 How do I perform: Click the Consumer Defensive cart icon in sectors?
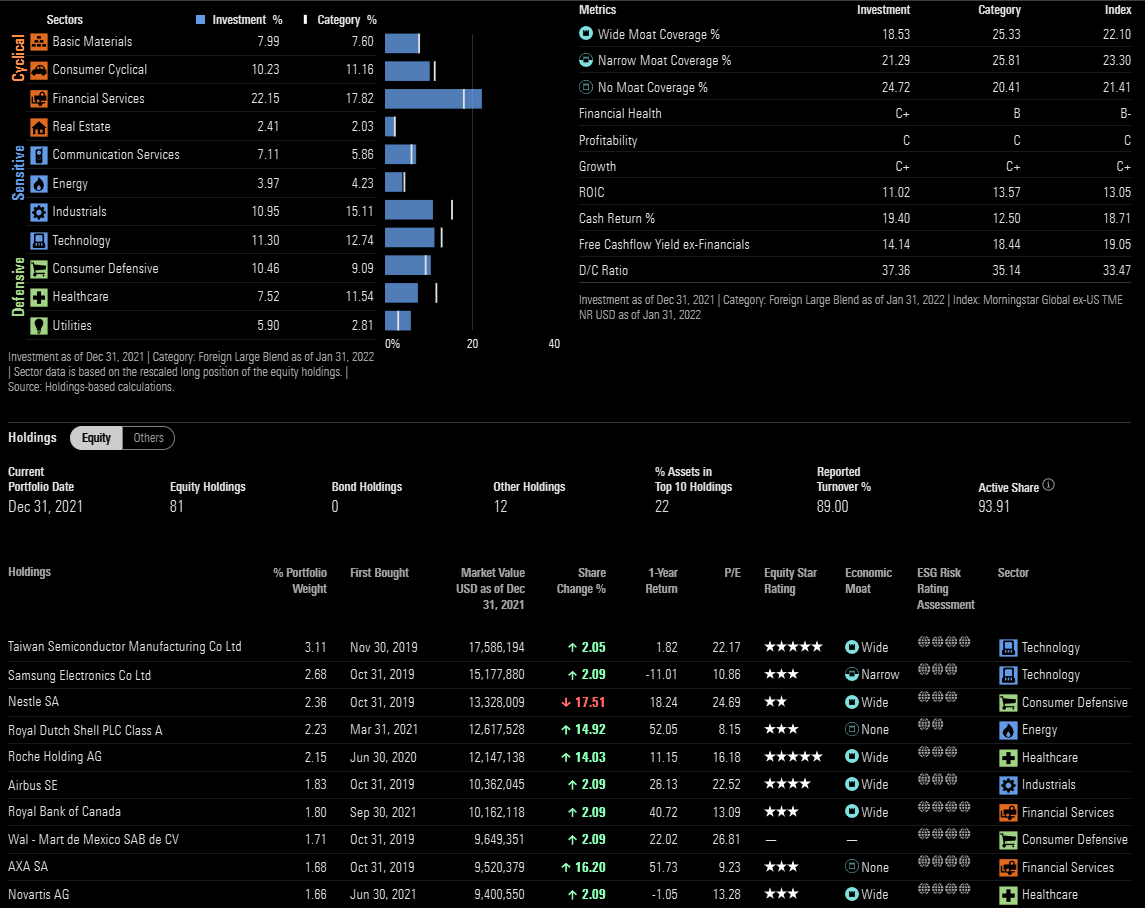[39, 269]
